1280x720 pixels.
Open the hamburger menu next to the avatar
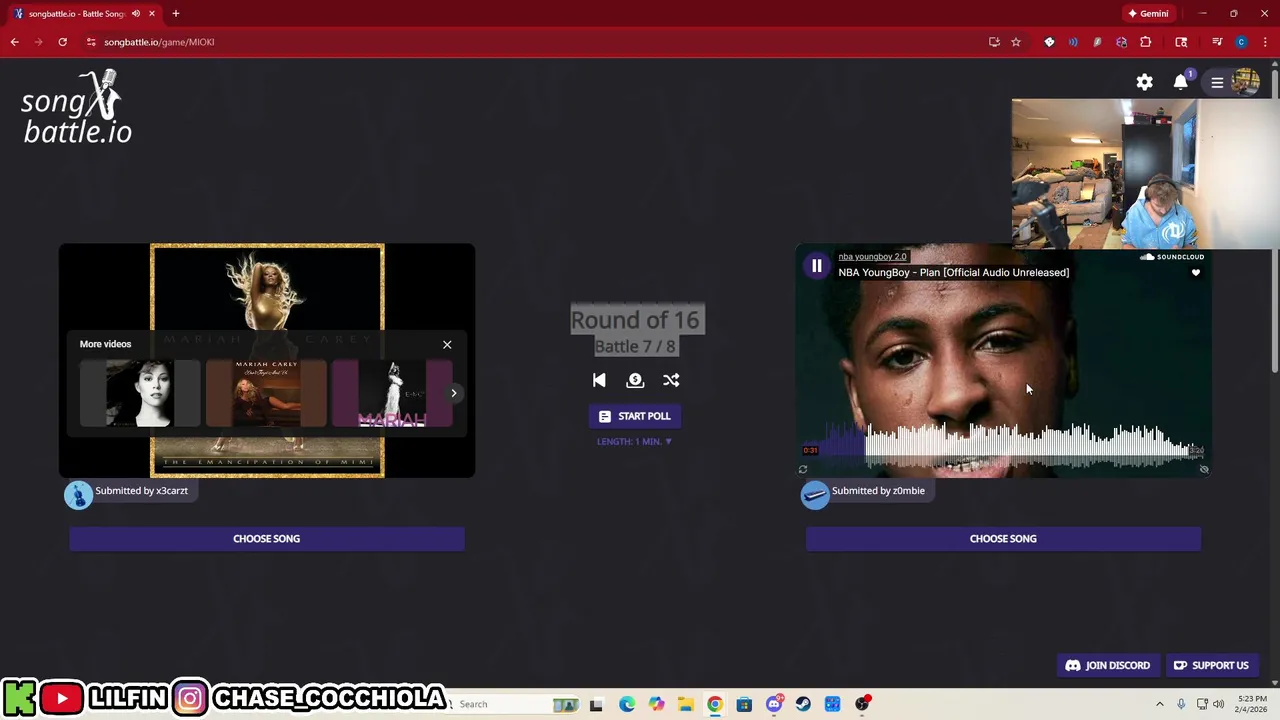pyautogui.click(x=1217, y=83)
